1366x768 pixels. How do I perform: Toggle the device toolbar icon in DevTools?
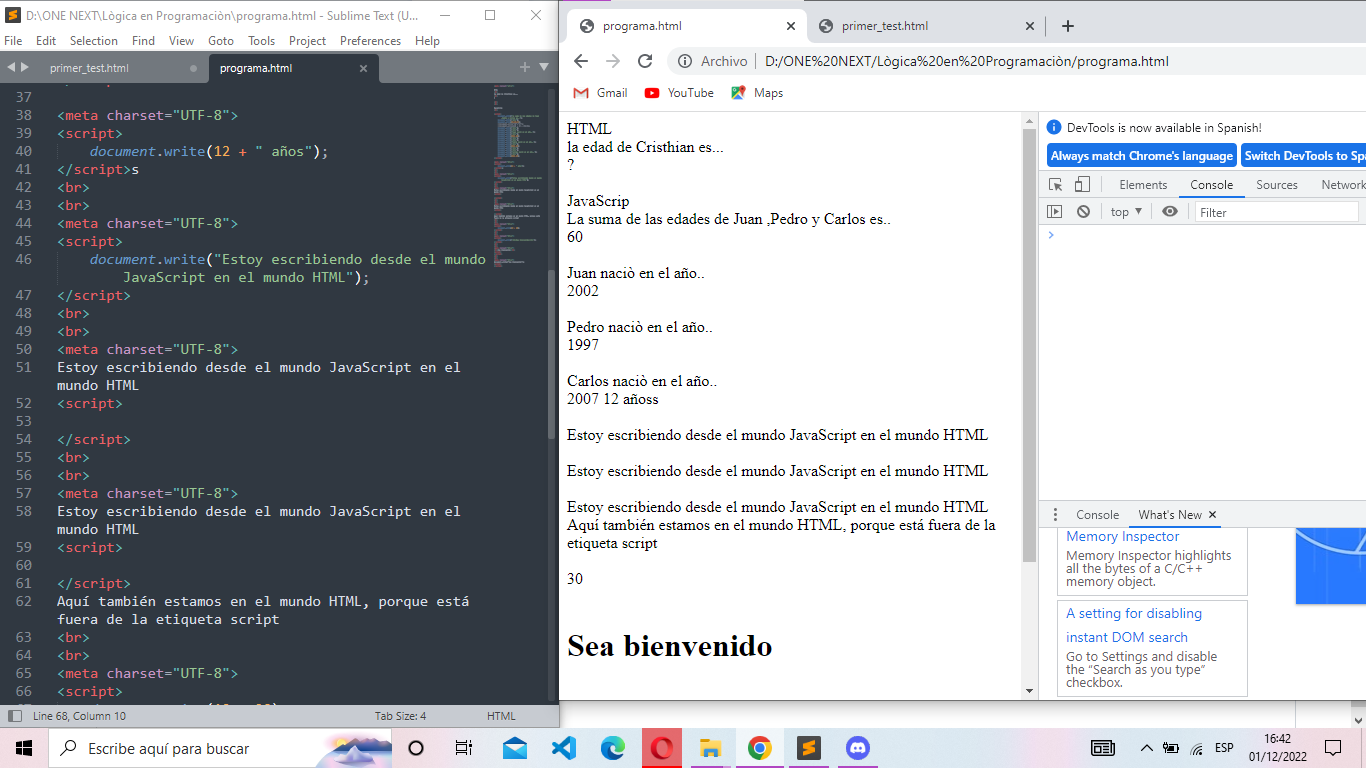[1082, 185]
